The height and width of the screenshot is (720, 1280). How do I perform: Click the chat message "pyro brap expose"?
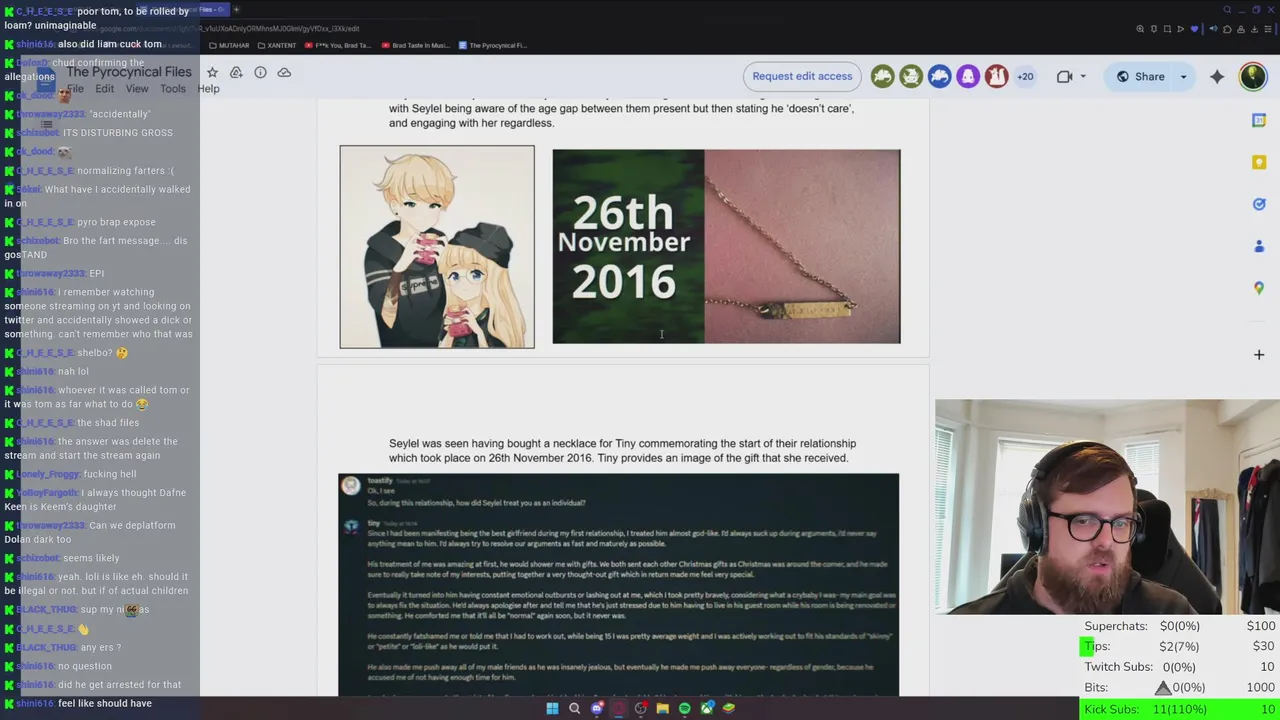[x=116, y=222]
